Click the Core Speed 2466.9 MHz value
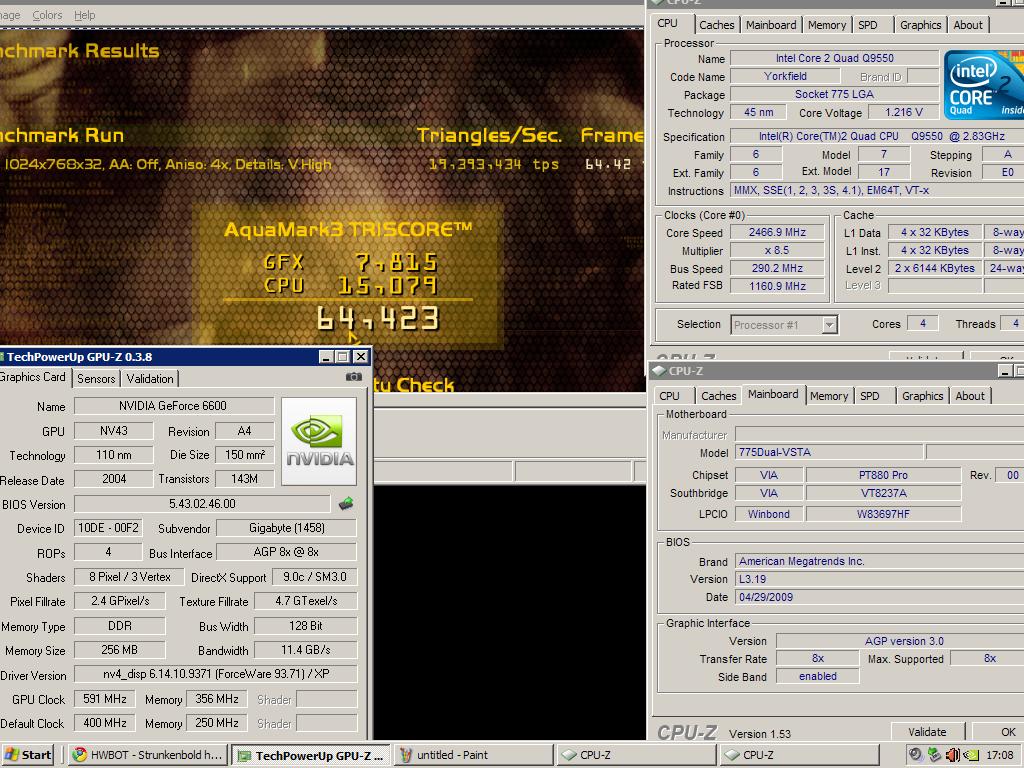This screenshot has height=768, width=1024. pos(777,232)
